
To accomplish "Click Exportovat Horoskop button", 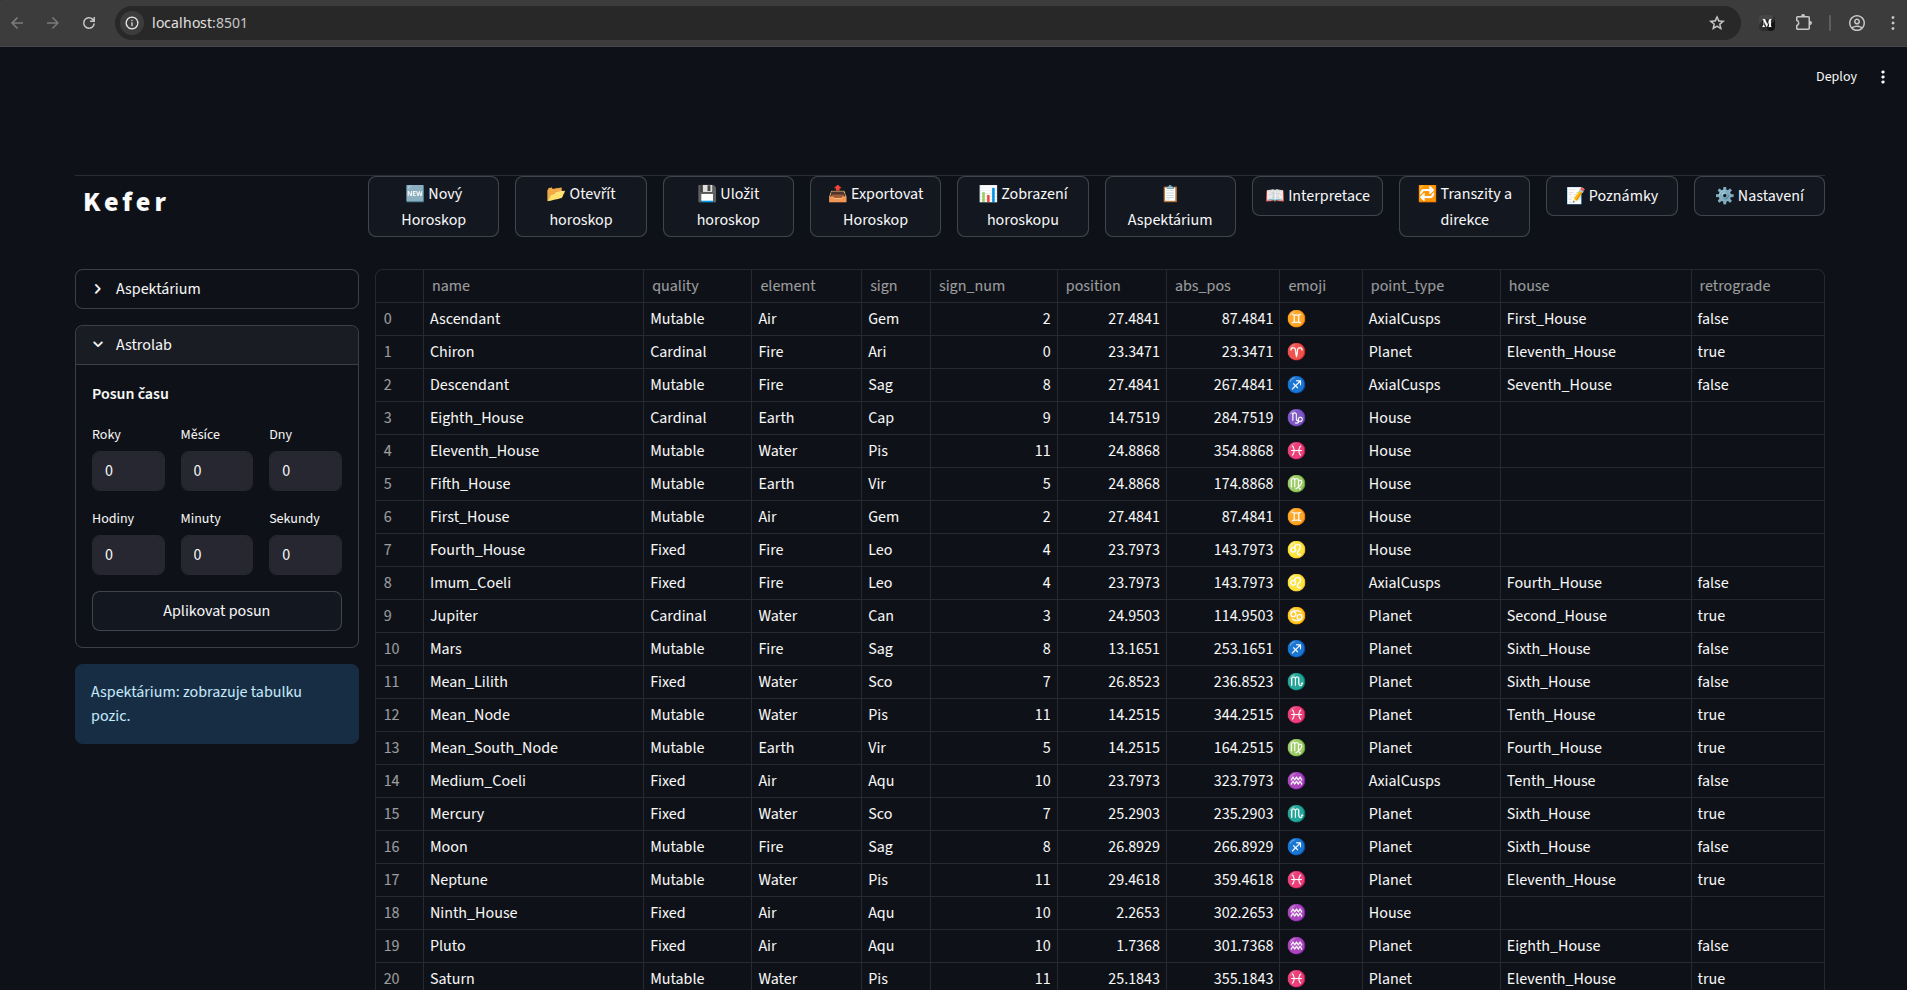I will click(875, 207).
